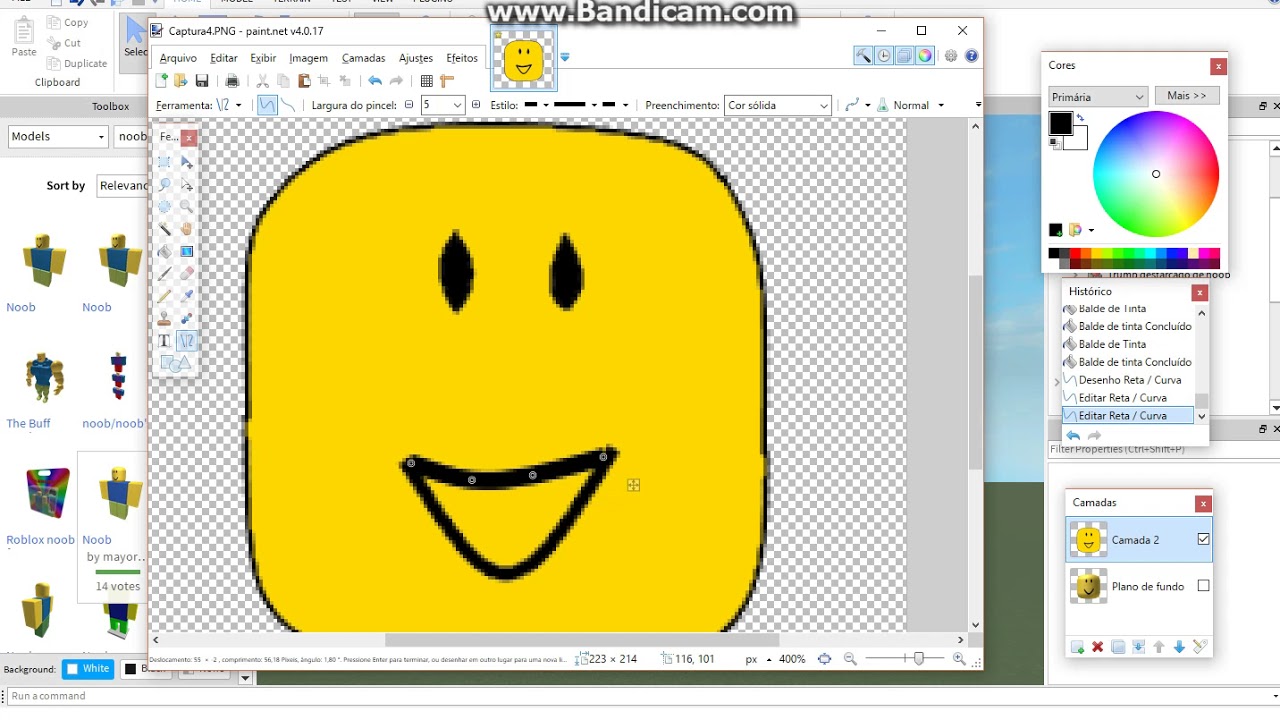Select the Ellipse Select tool

pos(165,207)
